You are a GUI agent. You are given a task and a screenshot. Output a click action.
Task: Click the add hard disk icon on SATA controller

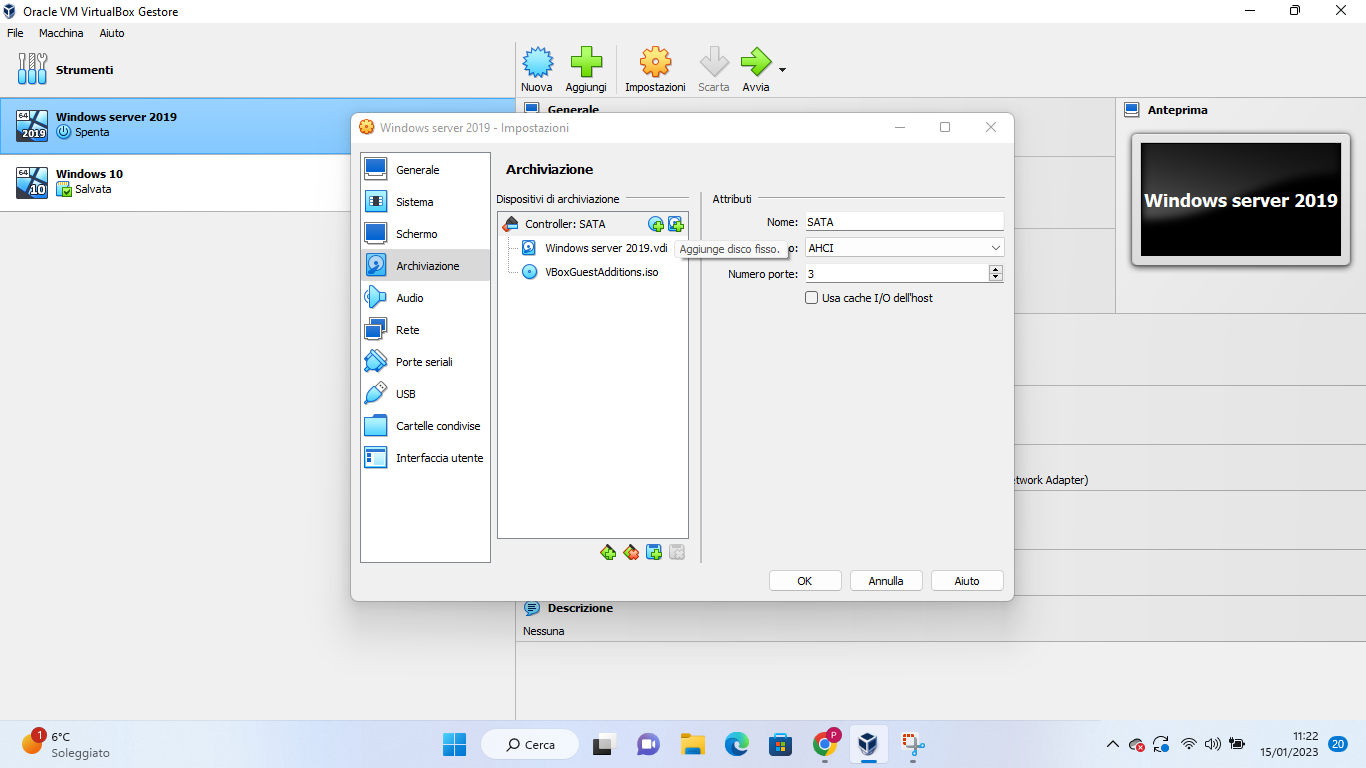click(x=676, y=224)
